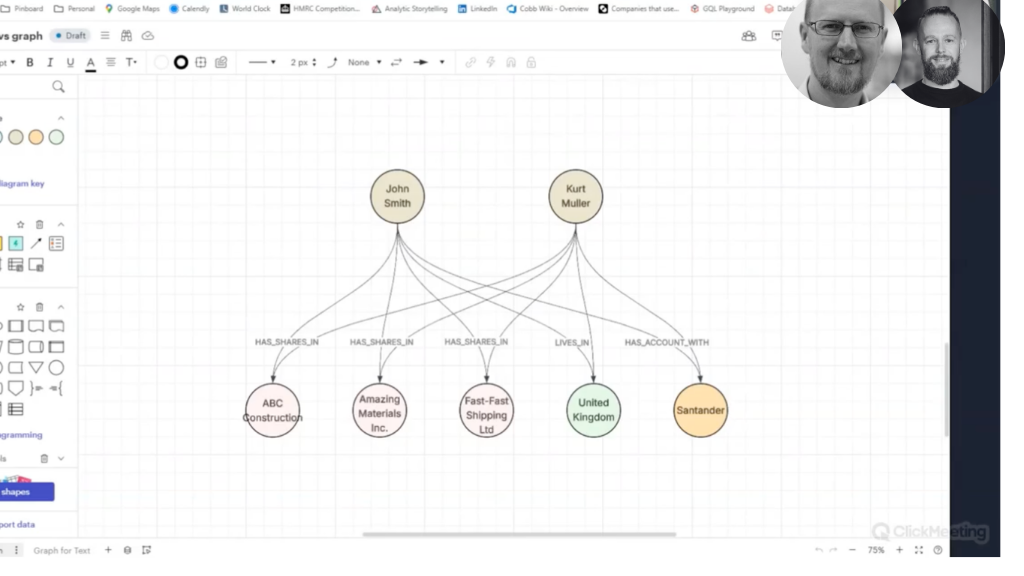Image resolution: width=1024 pixels, height=576 pixels.
Task: Open the hamburger menu beside Draft
Action: pos(105,35)
